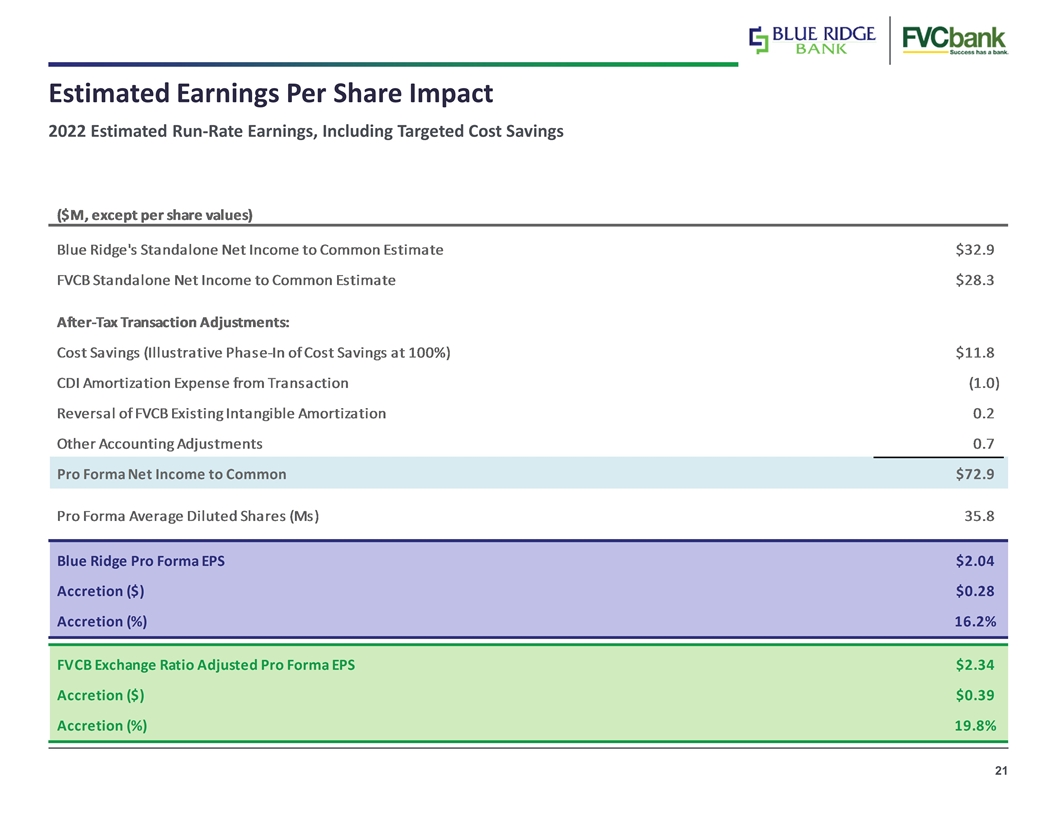Image resolution: width=1056 pixels, height=816 pixels.
Task: Select the Estimated Earnings Per Share Impact title
Action: (x=271, y=93)
